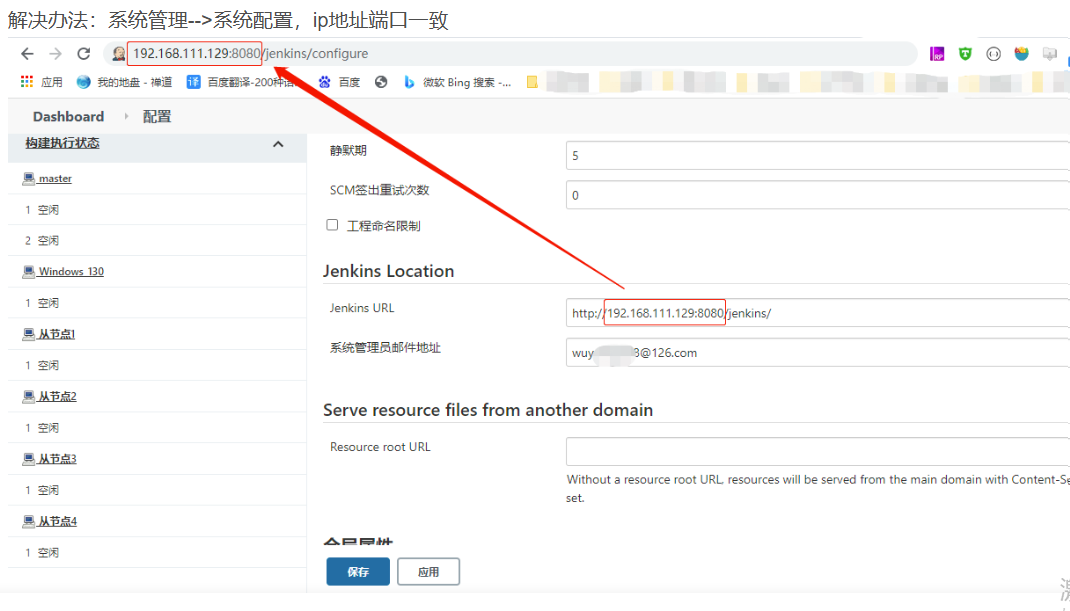
Task: Open the Axure RP browser extension
Action: tap(937, 54)
